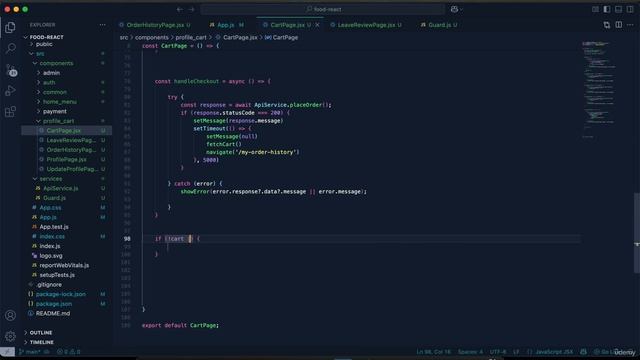The width and height of the screenshot is (640, 360).
Task: Switch to the App.js tab
Action: click(x=226, y=25)
